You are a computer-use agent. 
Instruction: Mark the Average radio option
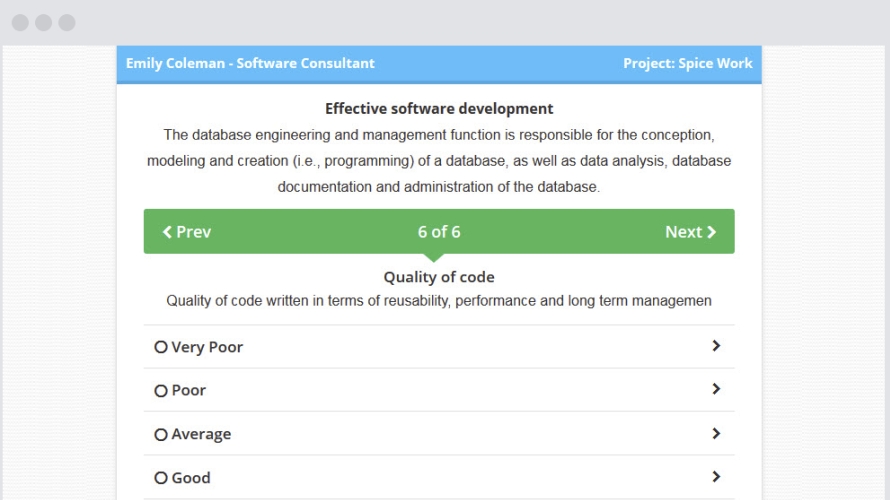(x=161, y=435)
